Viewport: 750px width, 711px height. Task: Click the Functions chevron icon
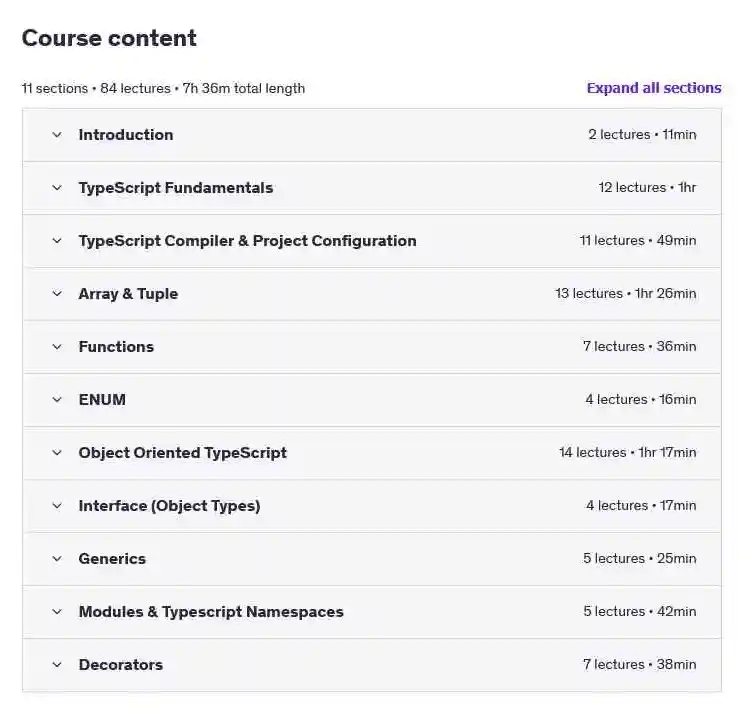[57, 347]
